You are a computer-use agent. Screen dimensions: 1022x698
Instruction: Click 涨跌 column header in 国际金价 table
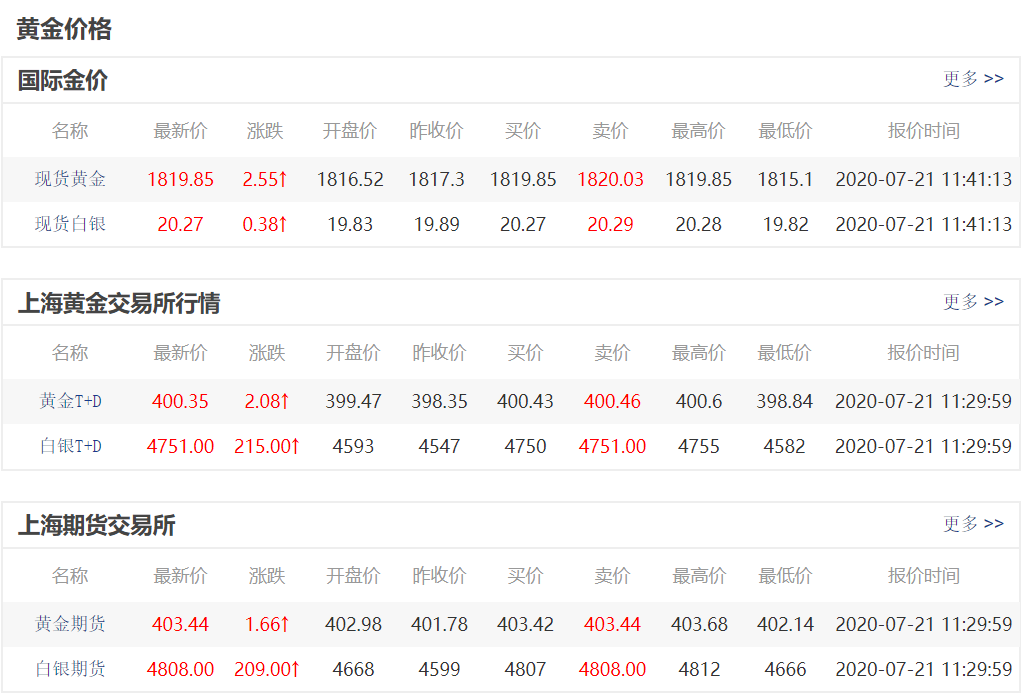(x=265, y=131)
